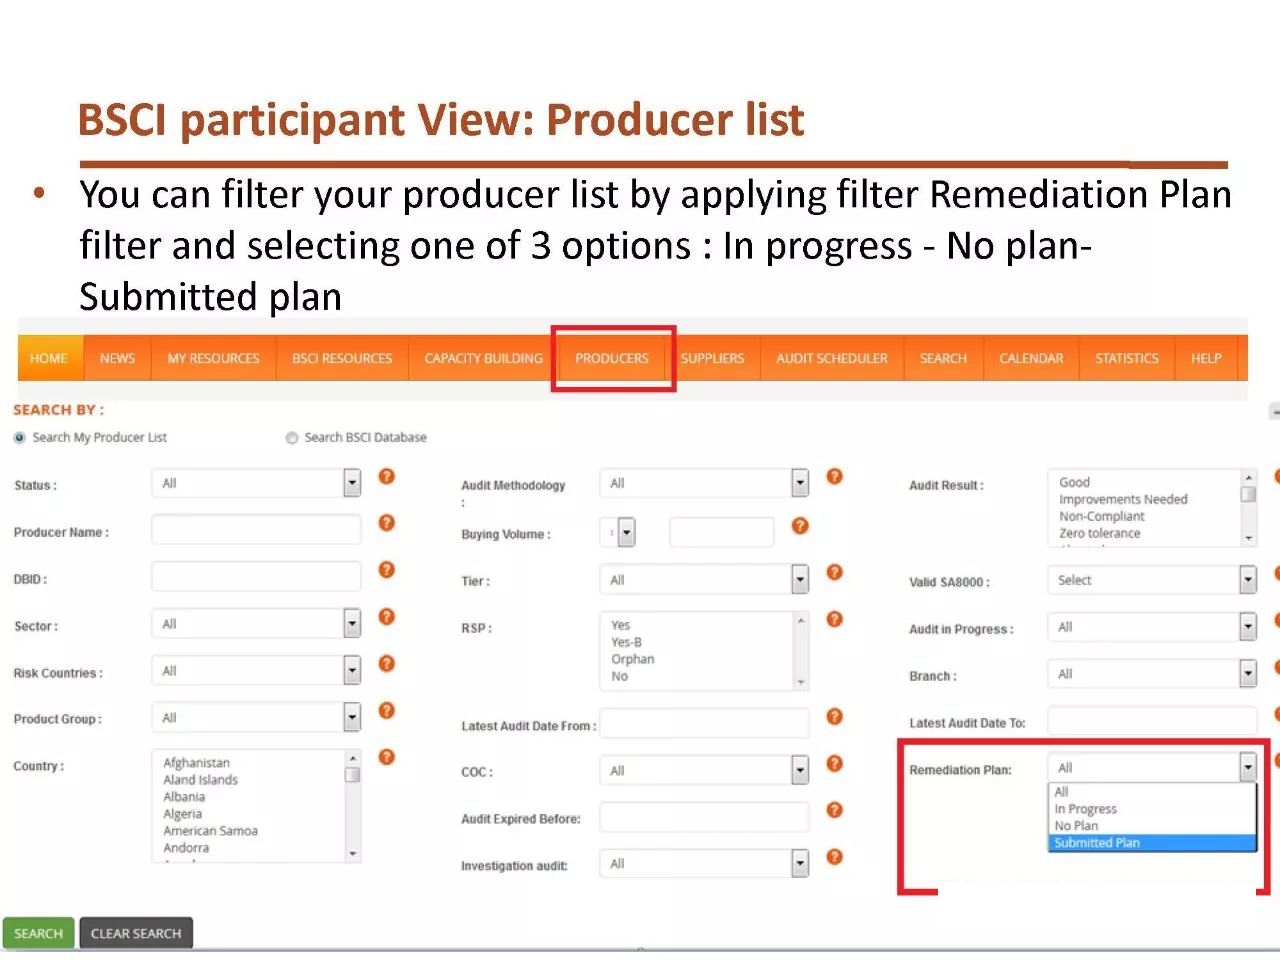Open the SUPPLIERS tab
The image size is (1280, 960).
coord(713,358)
